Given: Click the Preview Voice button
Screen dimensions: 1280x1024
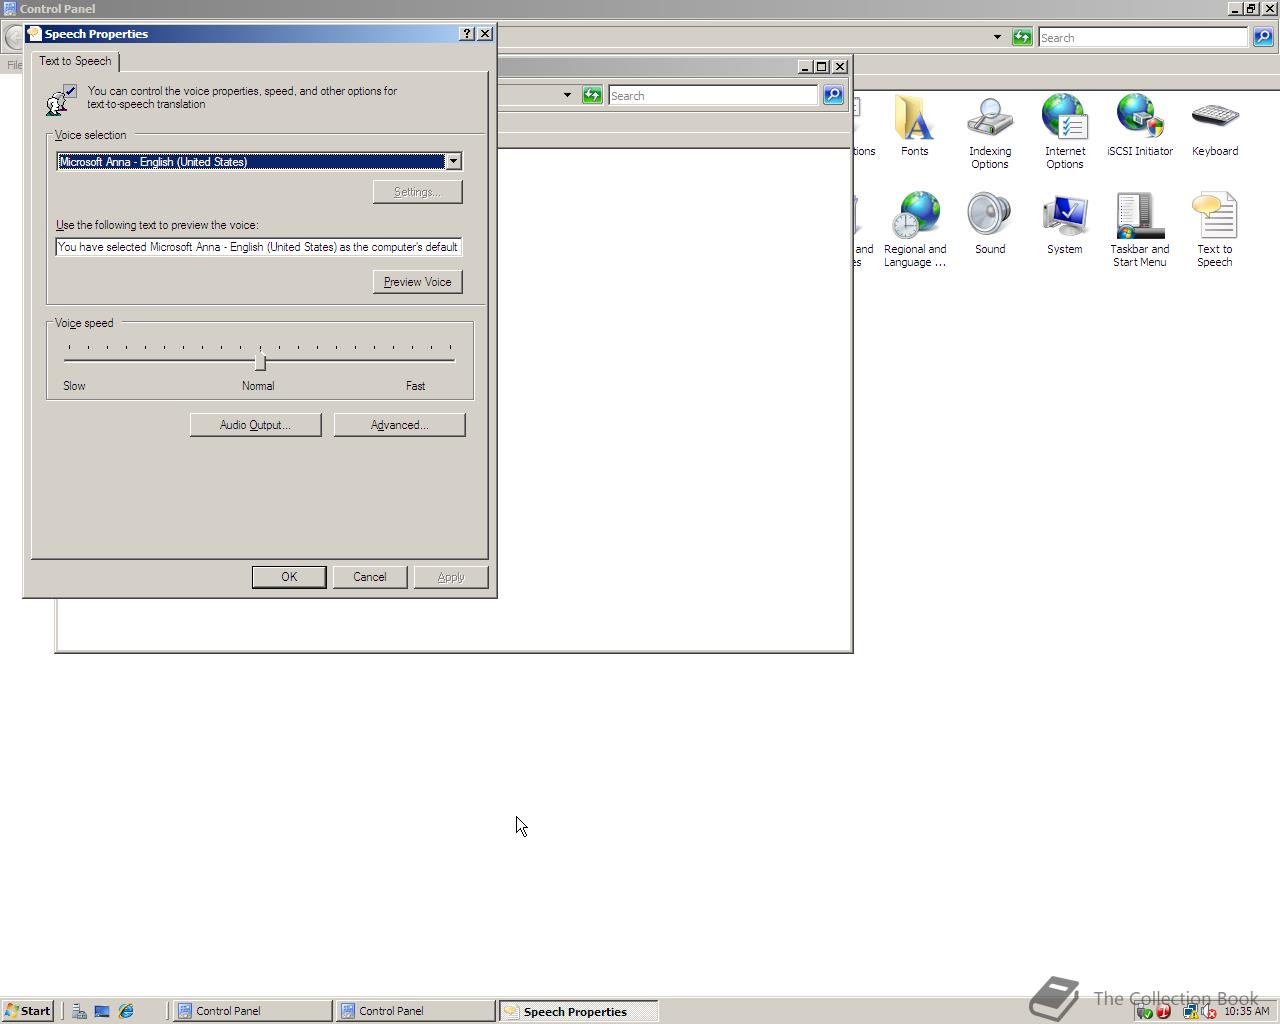Looking at the screenshot, I should (417, 282).
